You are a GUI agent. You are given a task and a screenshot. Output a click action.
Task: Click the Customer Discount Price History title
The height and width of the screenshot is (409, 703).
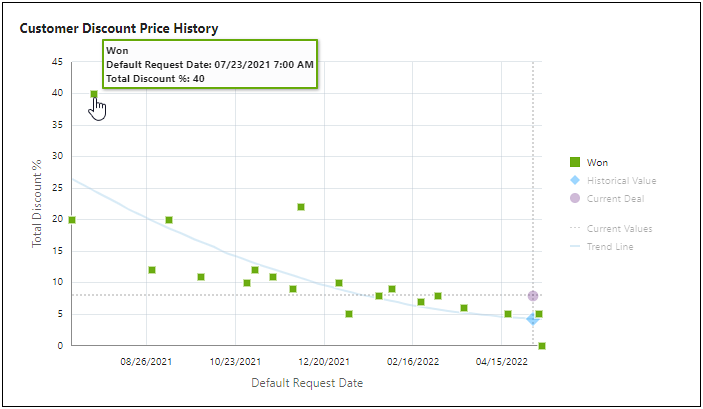[119, 28]
